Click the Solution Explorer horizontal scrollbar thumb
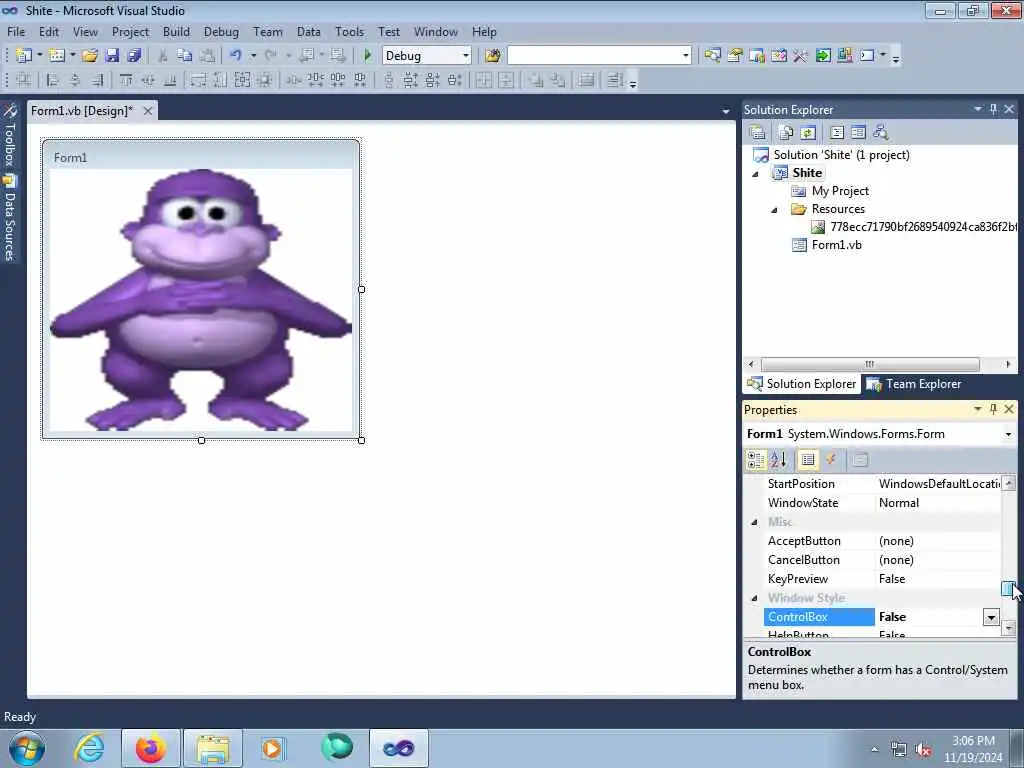This screenshot has width=1024, height=768. click(870, 364)
